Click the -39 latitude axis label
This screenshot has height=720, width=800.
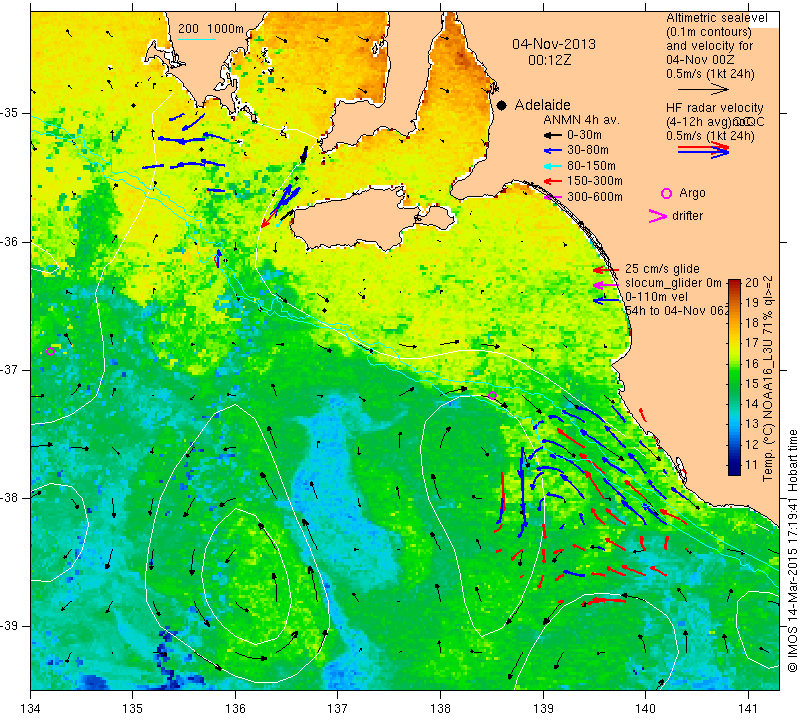[x=10, y=625]
